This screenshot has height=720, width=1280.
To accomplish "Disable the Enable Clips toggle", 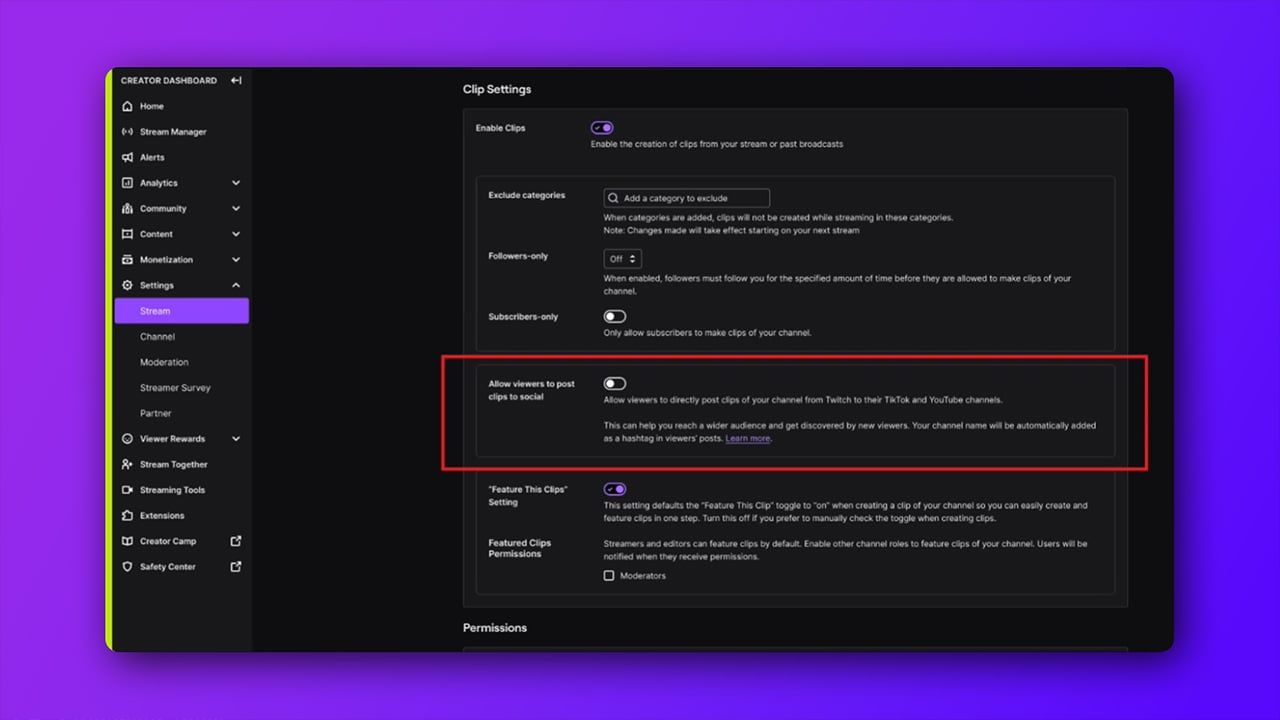I will tap(602, 128).
